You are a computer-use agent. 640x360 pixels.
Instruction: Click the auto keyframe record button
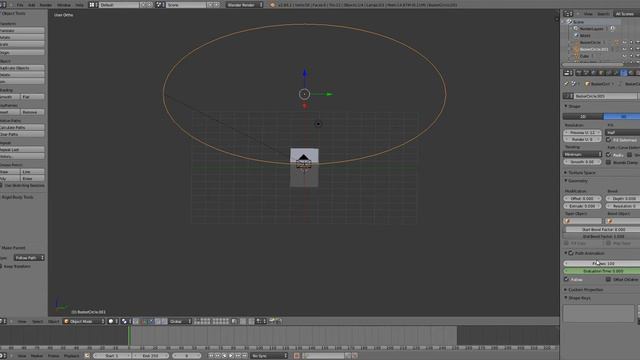click(x=297, y=356)
